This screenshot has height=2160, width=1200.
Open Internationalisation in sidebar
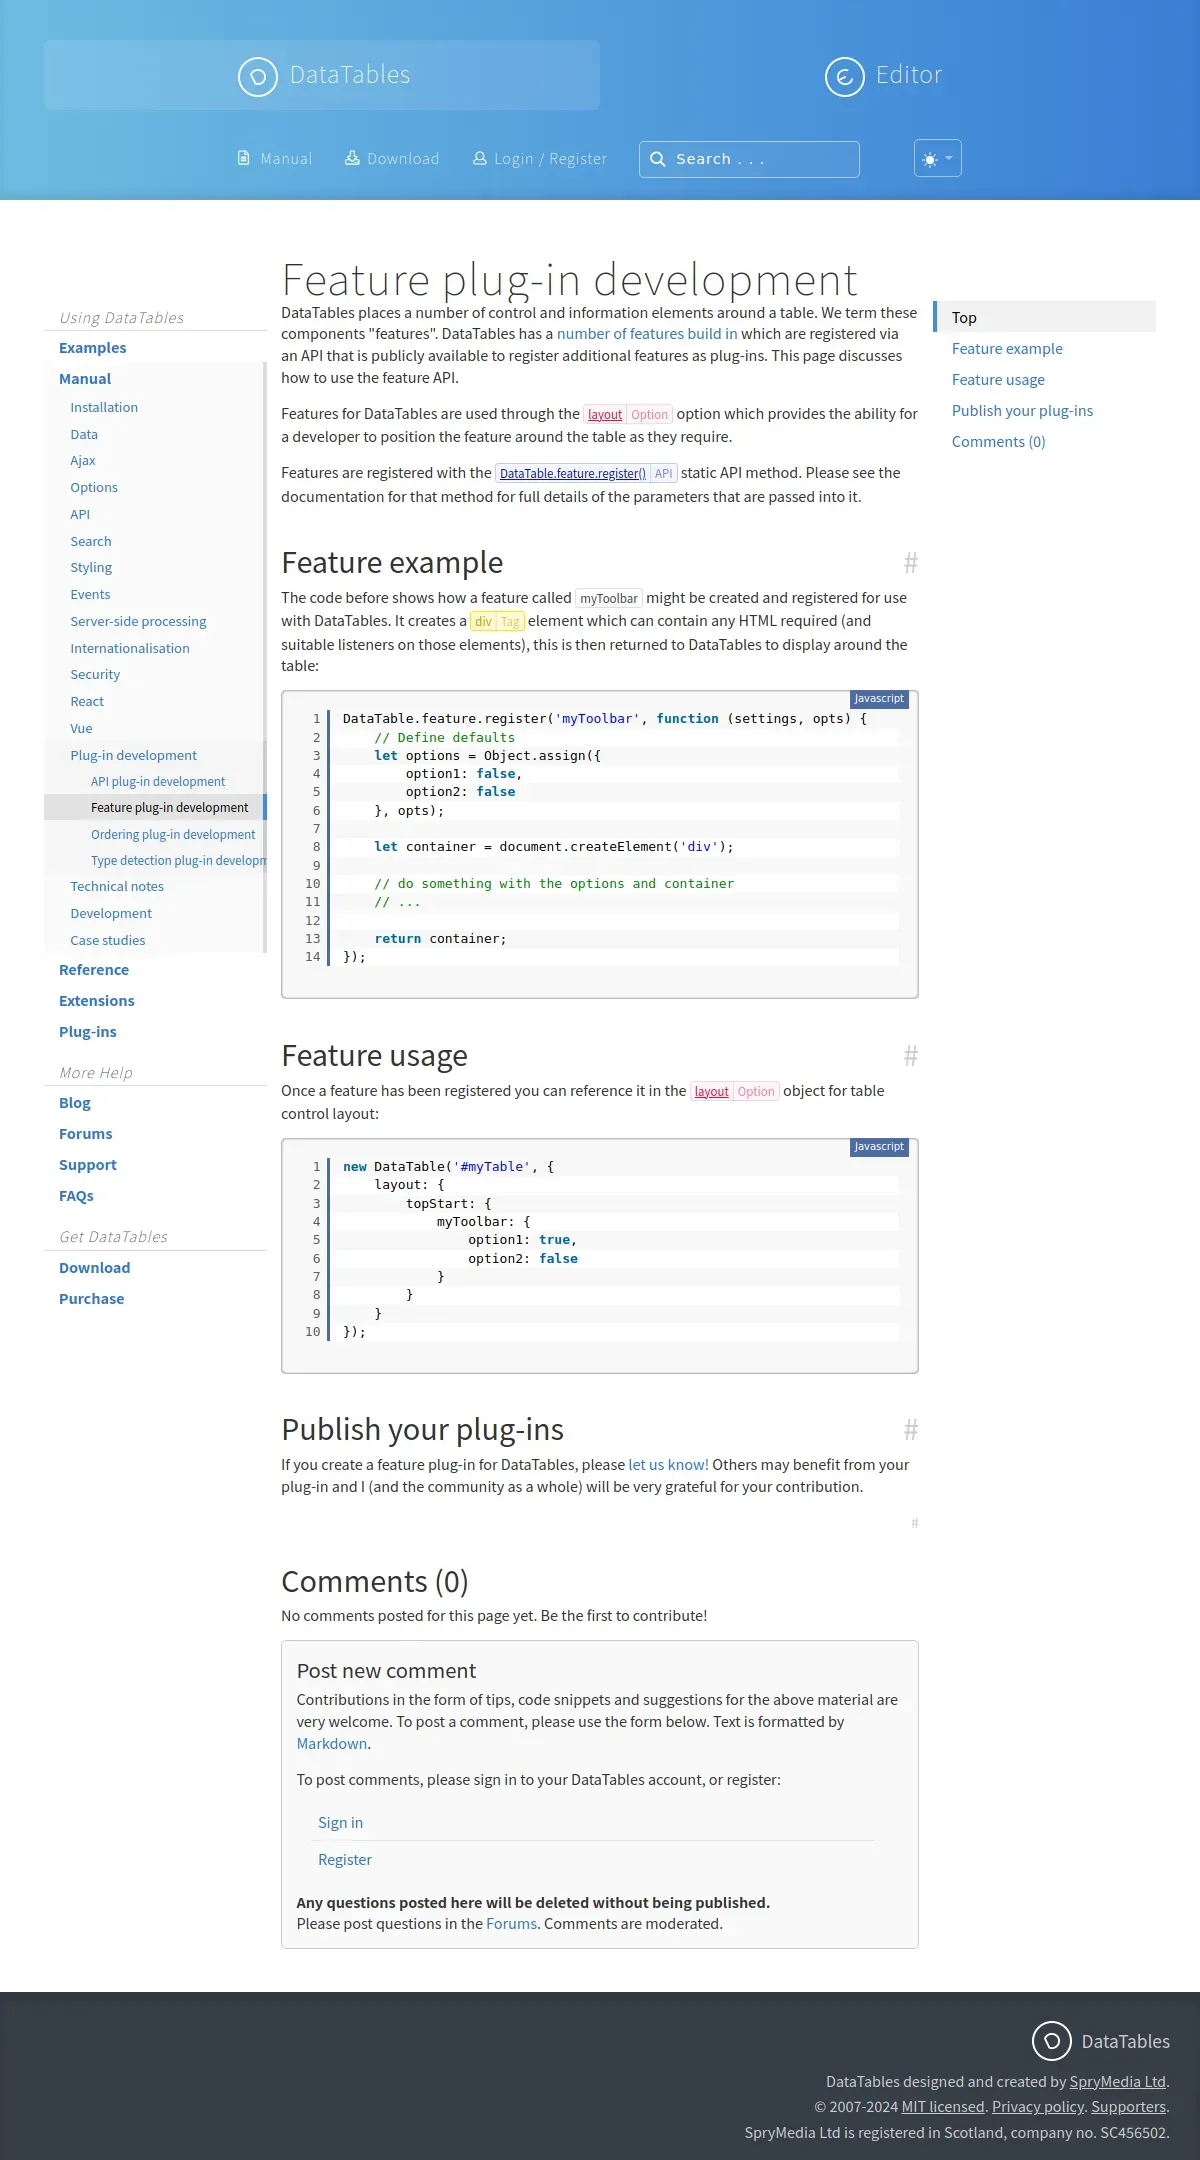[x=130, y=648]
